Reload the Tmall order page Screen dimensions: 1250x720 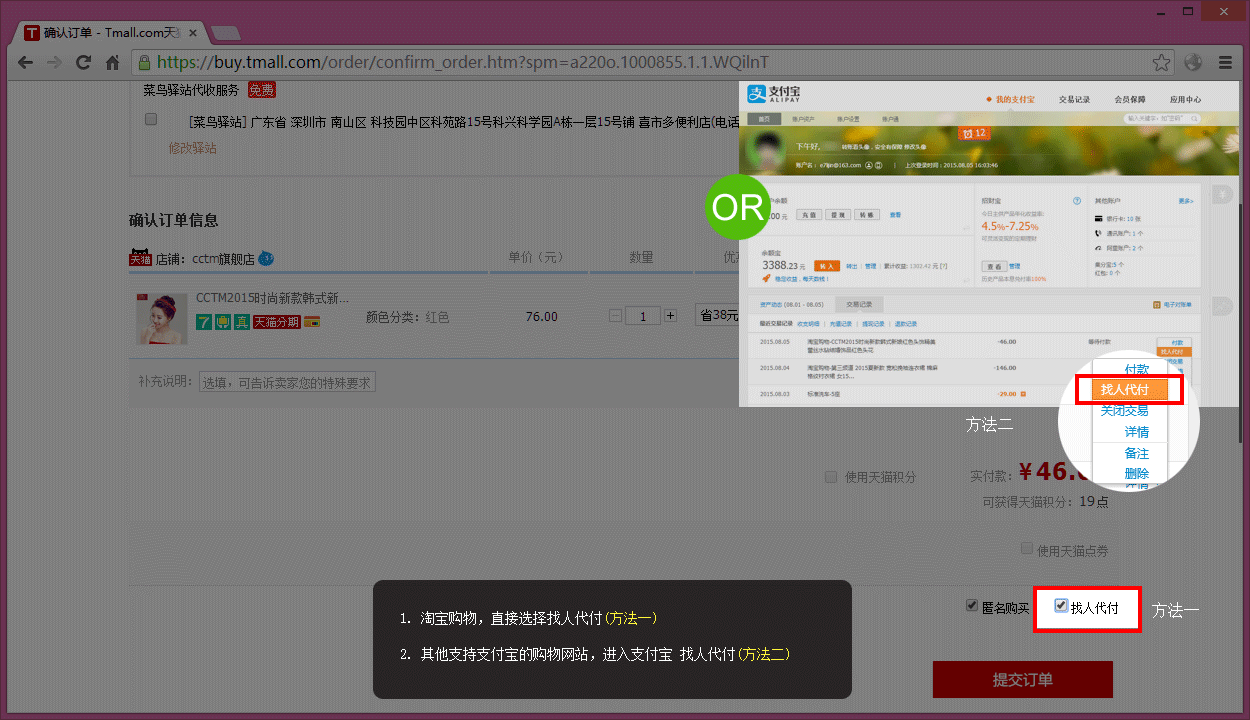pos(84,62)
